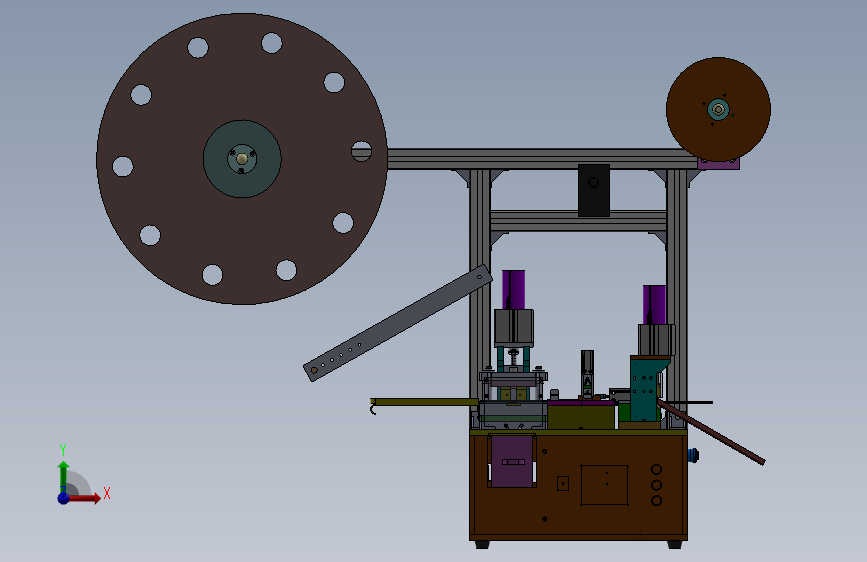Select the center hub of the small reel
867x562 pixels.
point(718,110)
